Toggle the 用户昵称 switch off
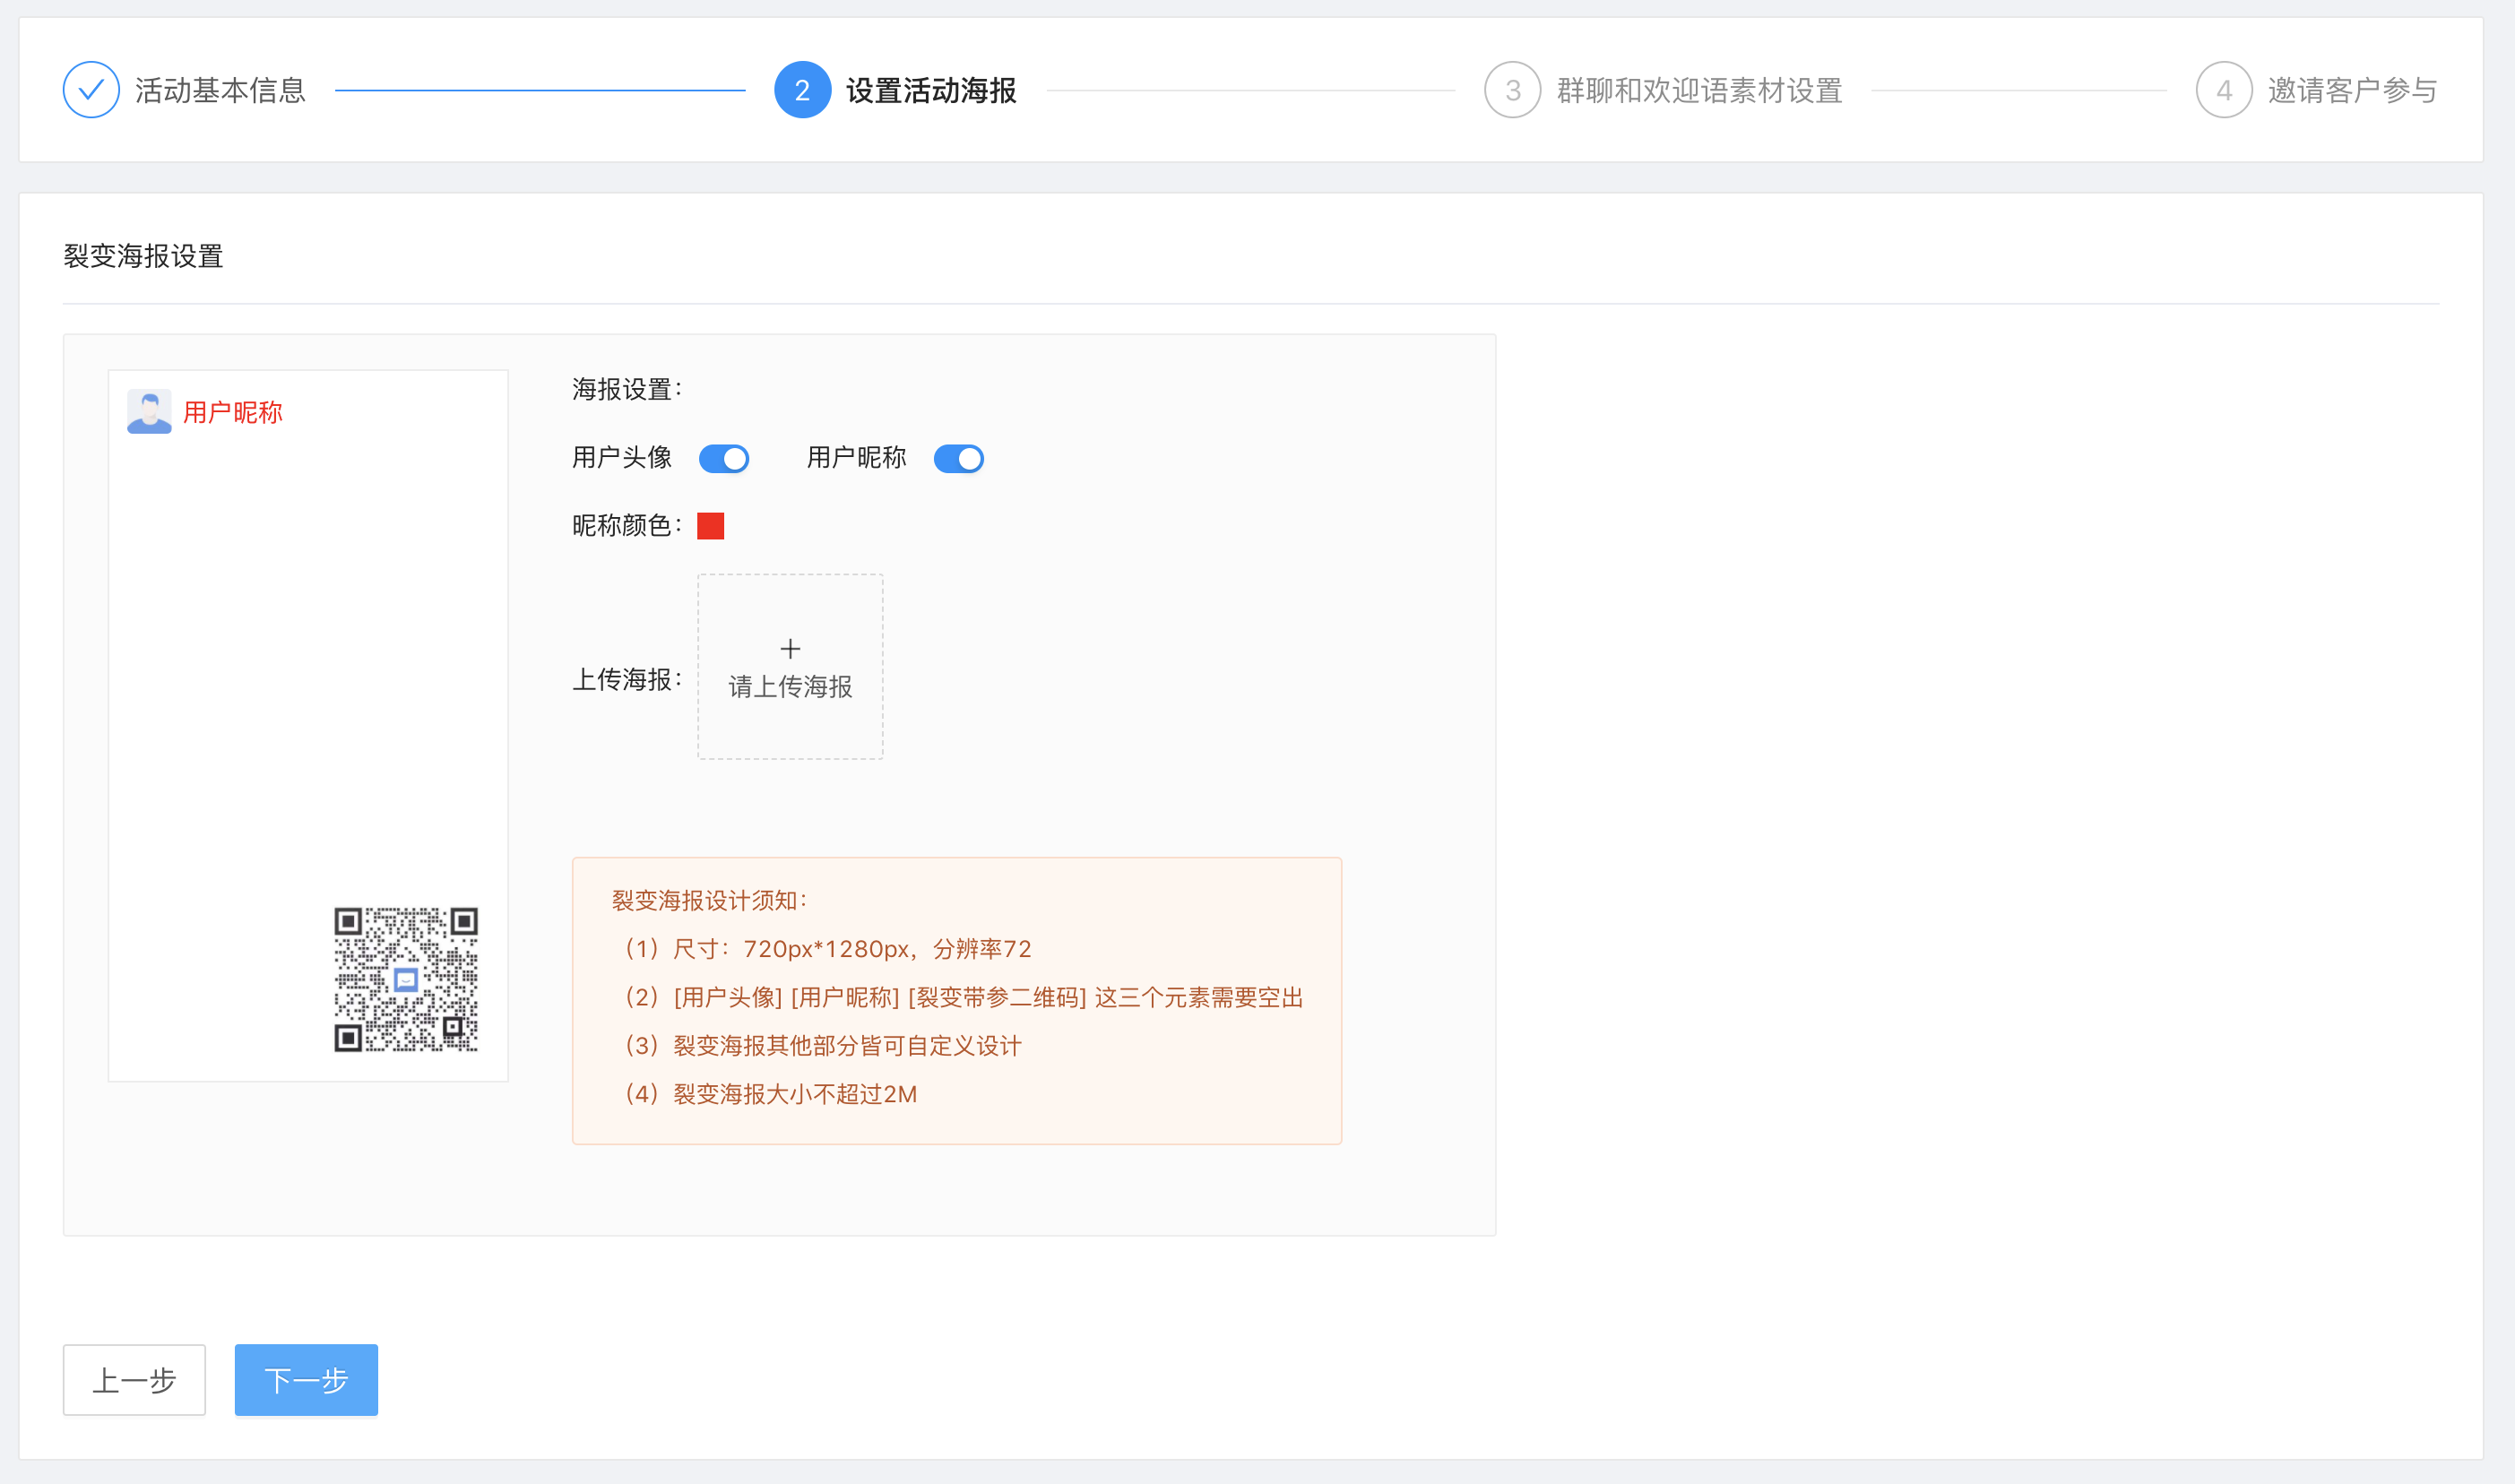 [958, 459]
